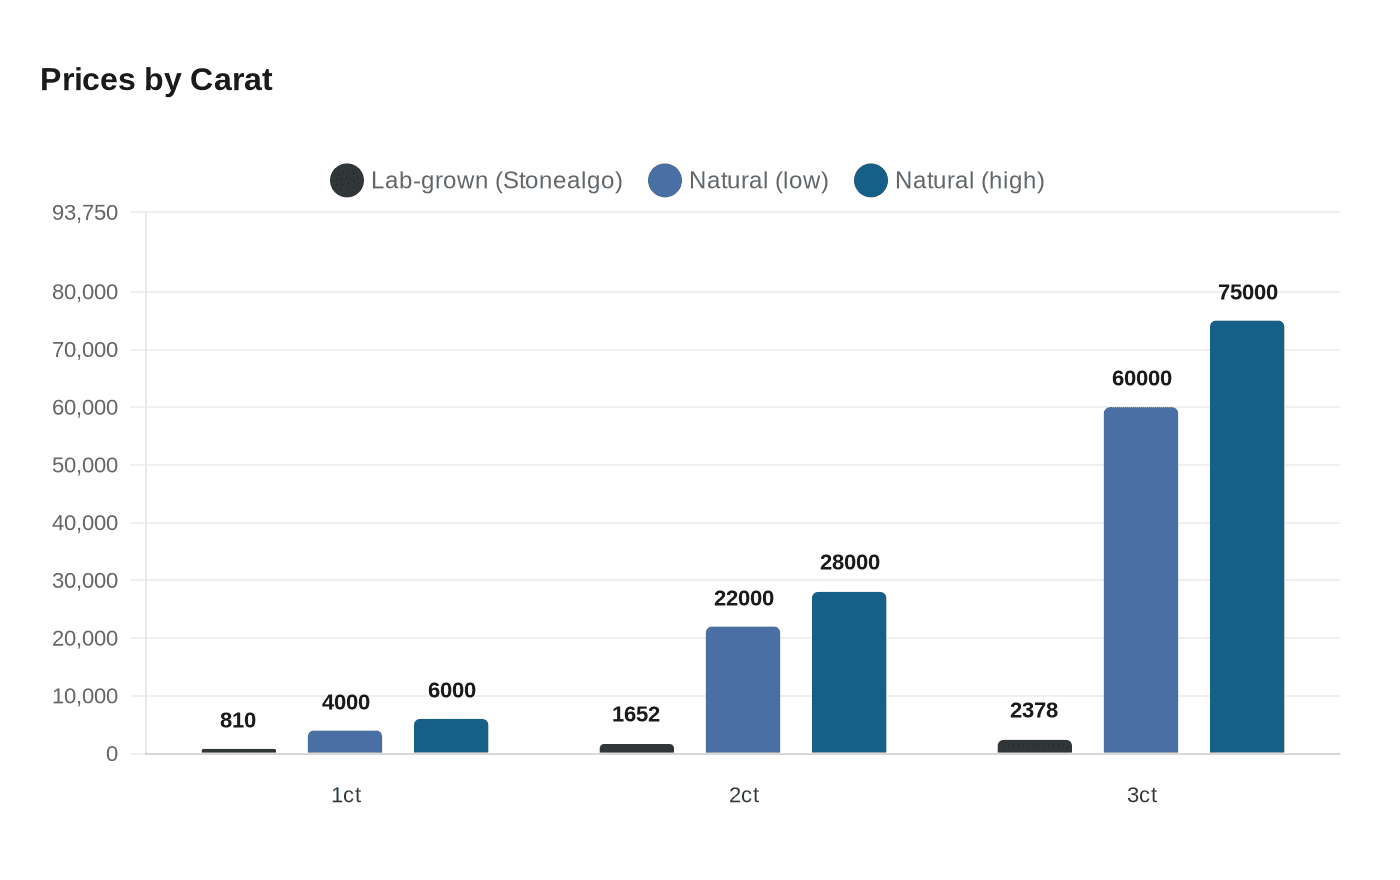The height and width of the screenshot is (880, 1400).
Task: Toggle Lab-grown (Stonealgo) series visibility
Action: click(x=497, y=180)
